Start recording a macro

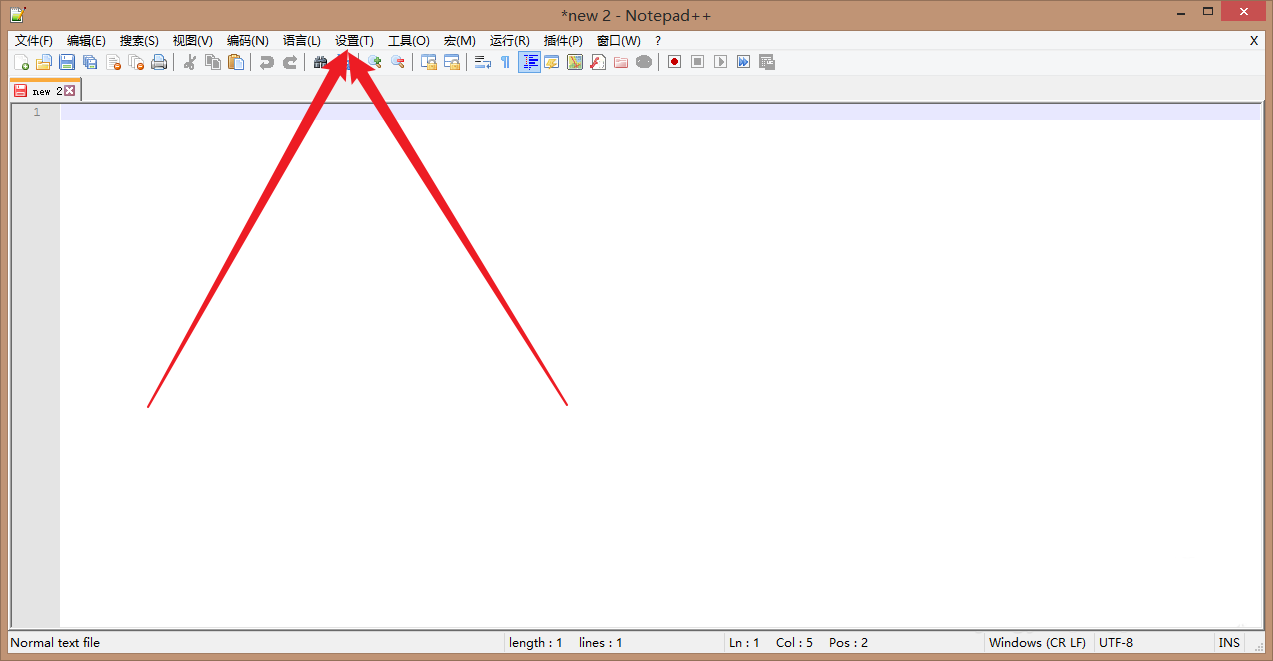pos(673,62)
